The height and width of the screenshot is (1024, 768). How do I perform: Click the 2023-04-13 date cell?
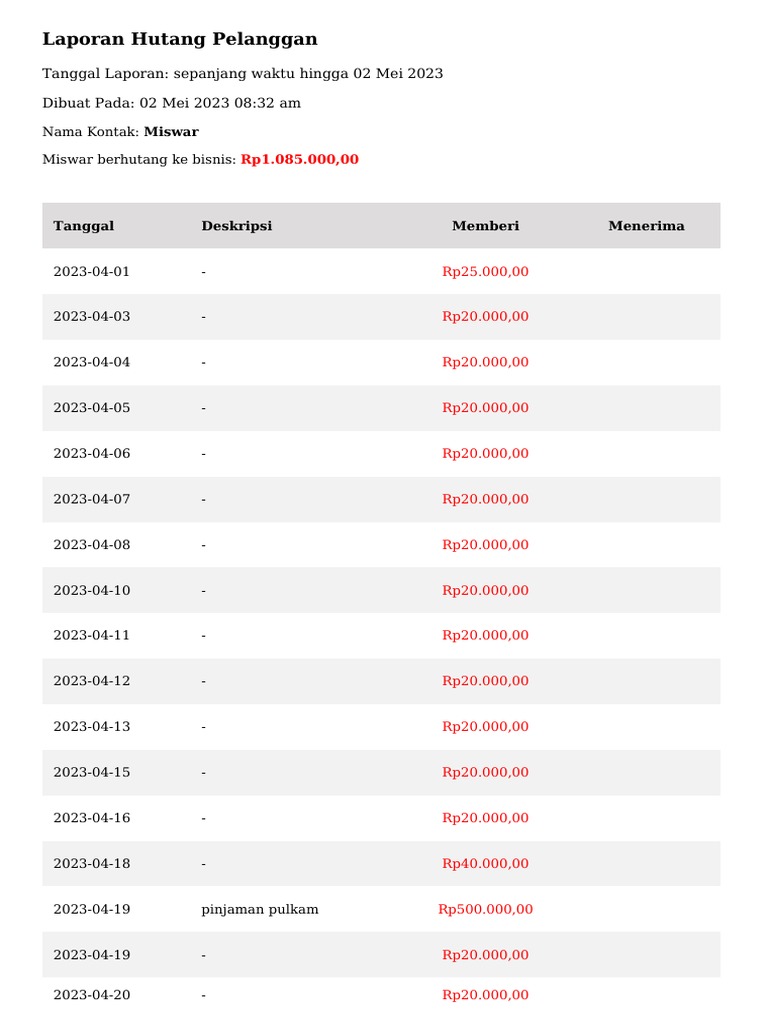point(92,727)
